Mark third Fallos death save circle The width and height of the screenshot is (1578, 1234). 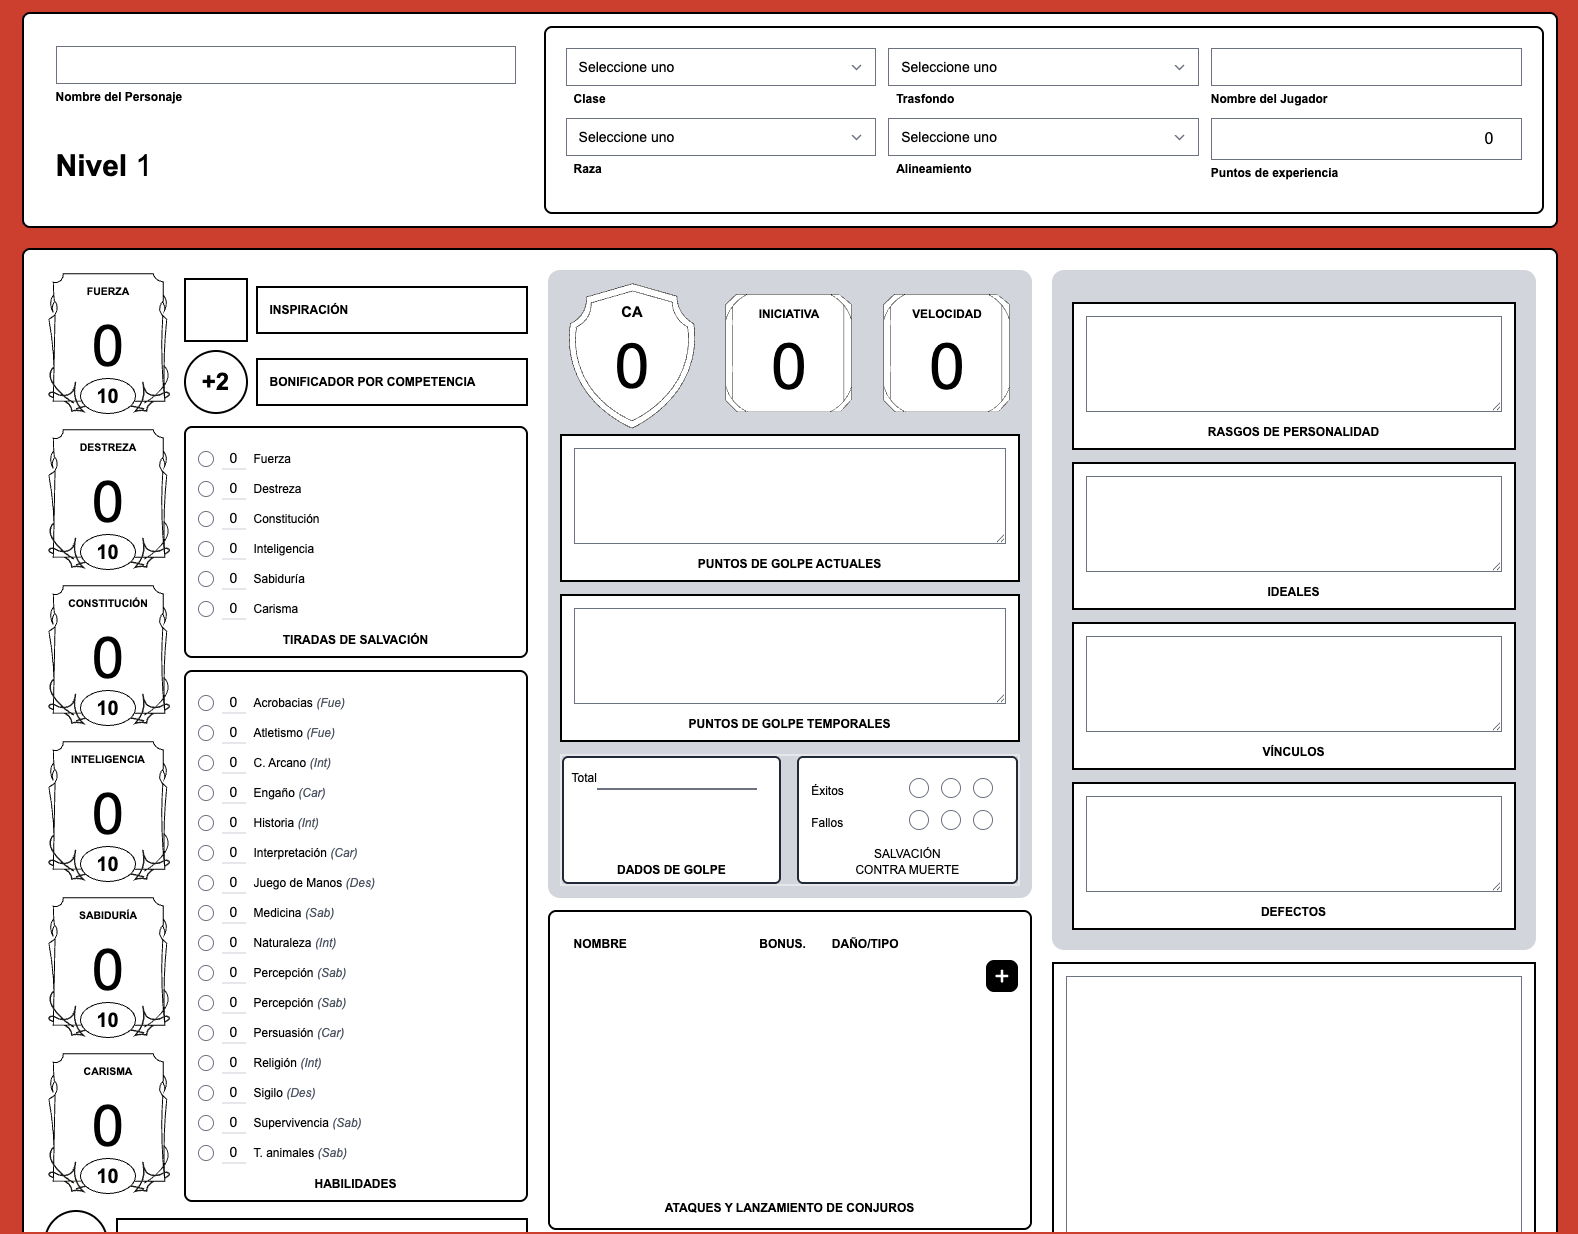983,820
